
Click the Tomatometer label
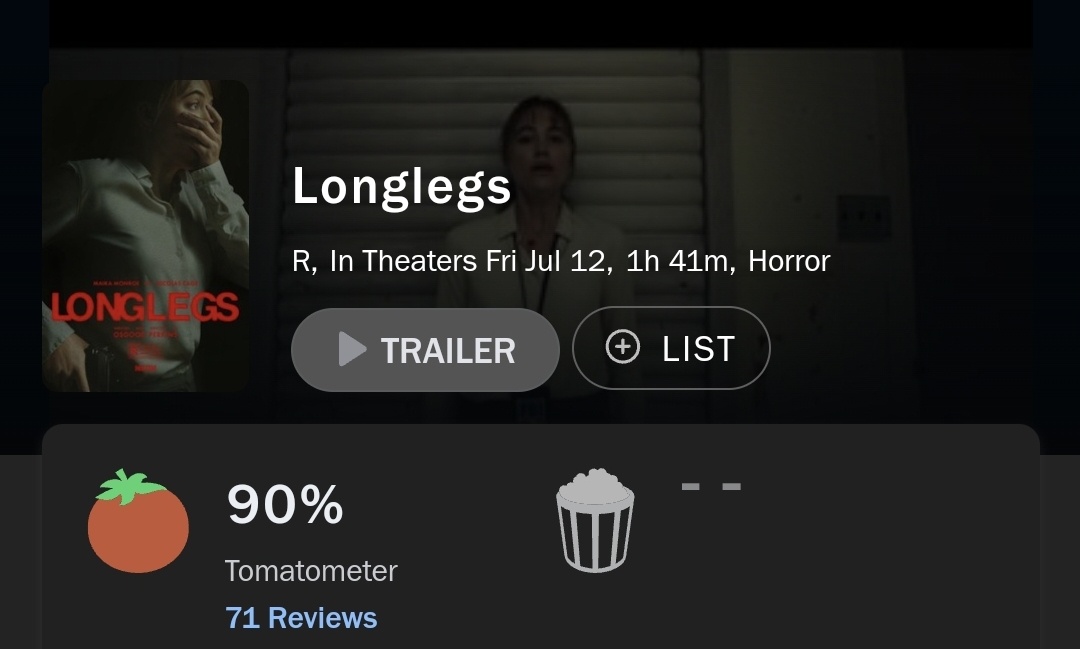(x=311, y=571)
